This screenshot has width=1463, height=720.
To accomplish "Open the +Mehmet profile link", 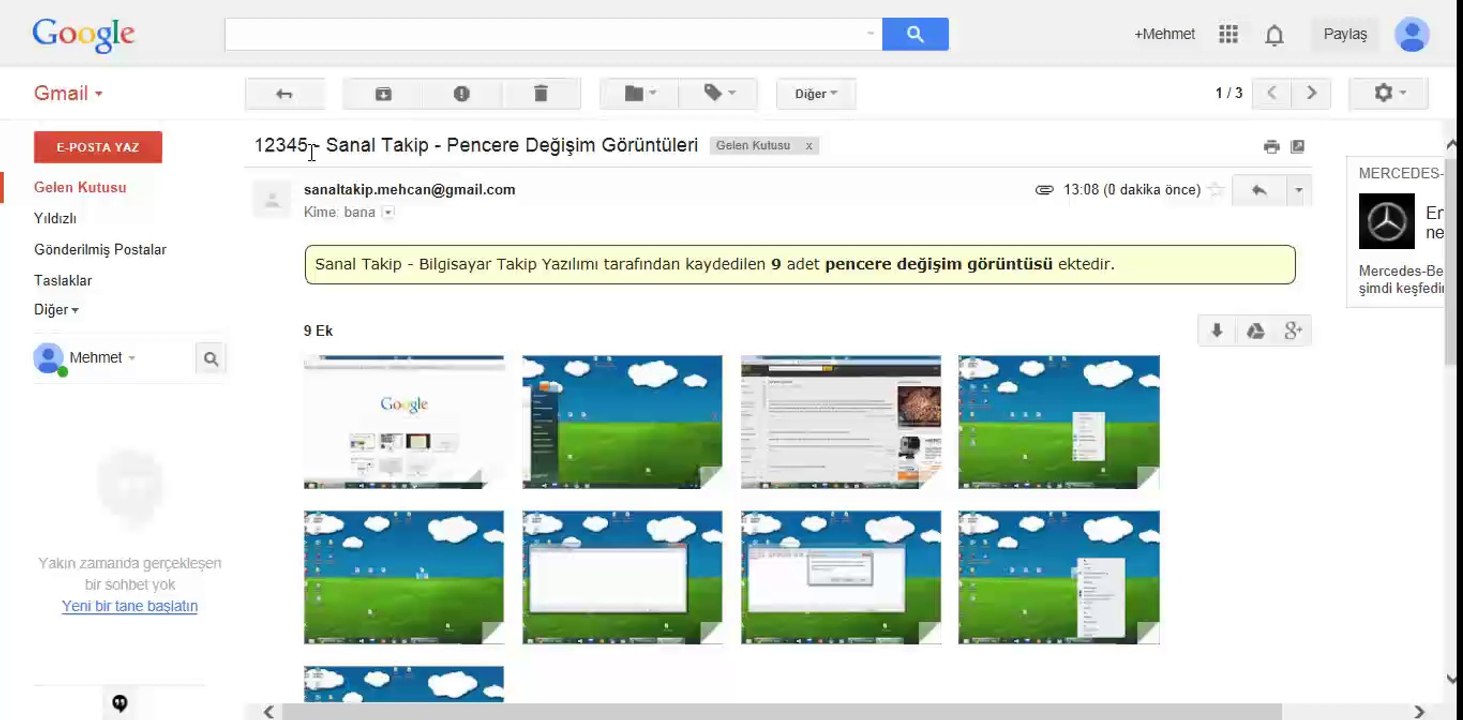I will [1164, 34].
